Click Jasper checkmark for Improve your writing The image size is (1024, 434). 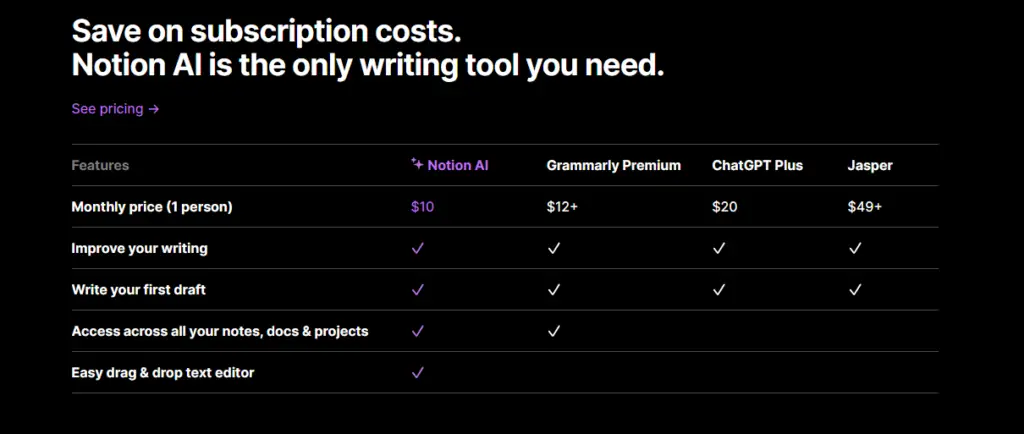click(855, 248)
